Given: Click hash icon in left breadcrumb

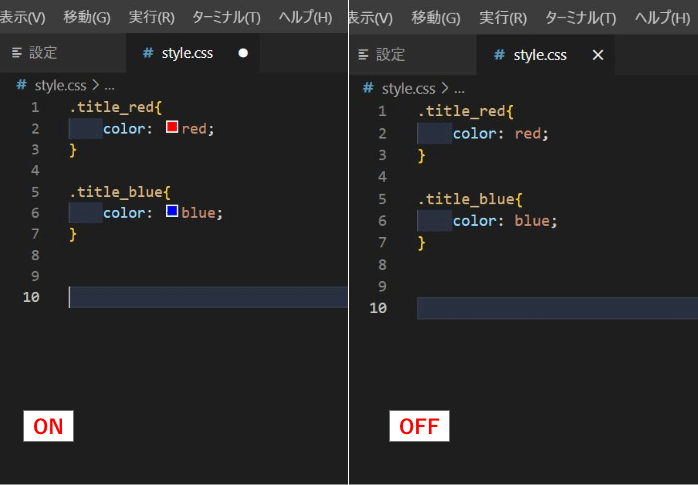Looking at the screenshot, I should pyautogui.click(x=22, y=86).
